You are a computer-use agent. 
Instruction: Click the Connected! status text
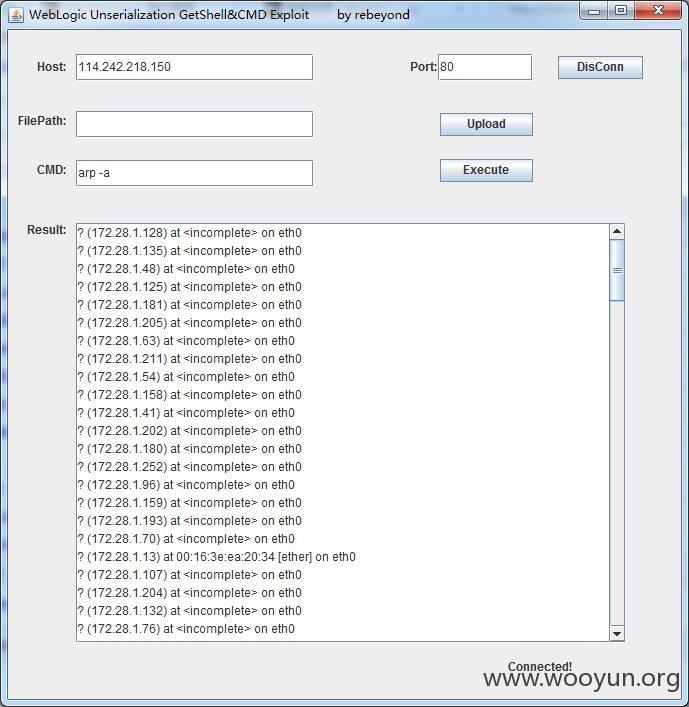click(540, 666)
